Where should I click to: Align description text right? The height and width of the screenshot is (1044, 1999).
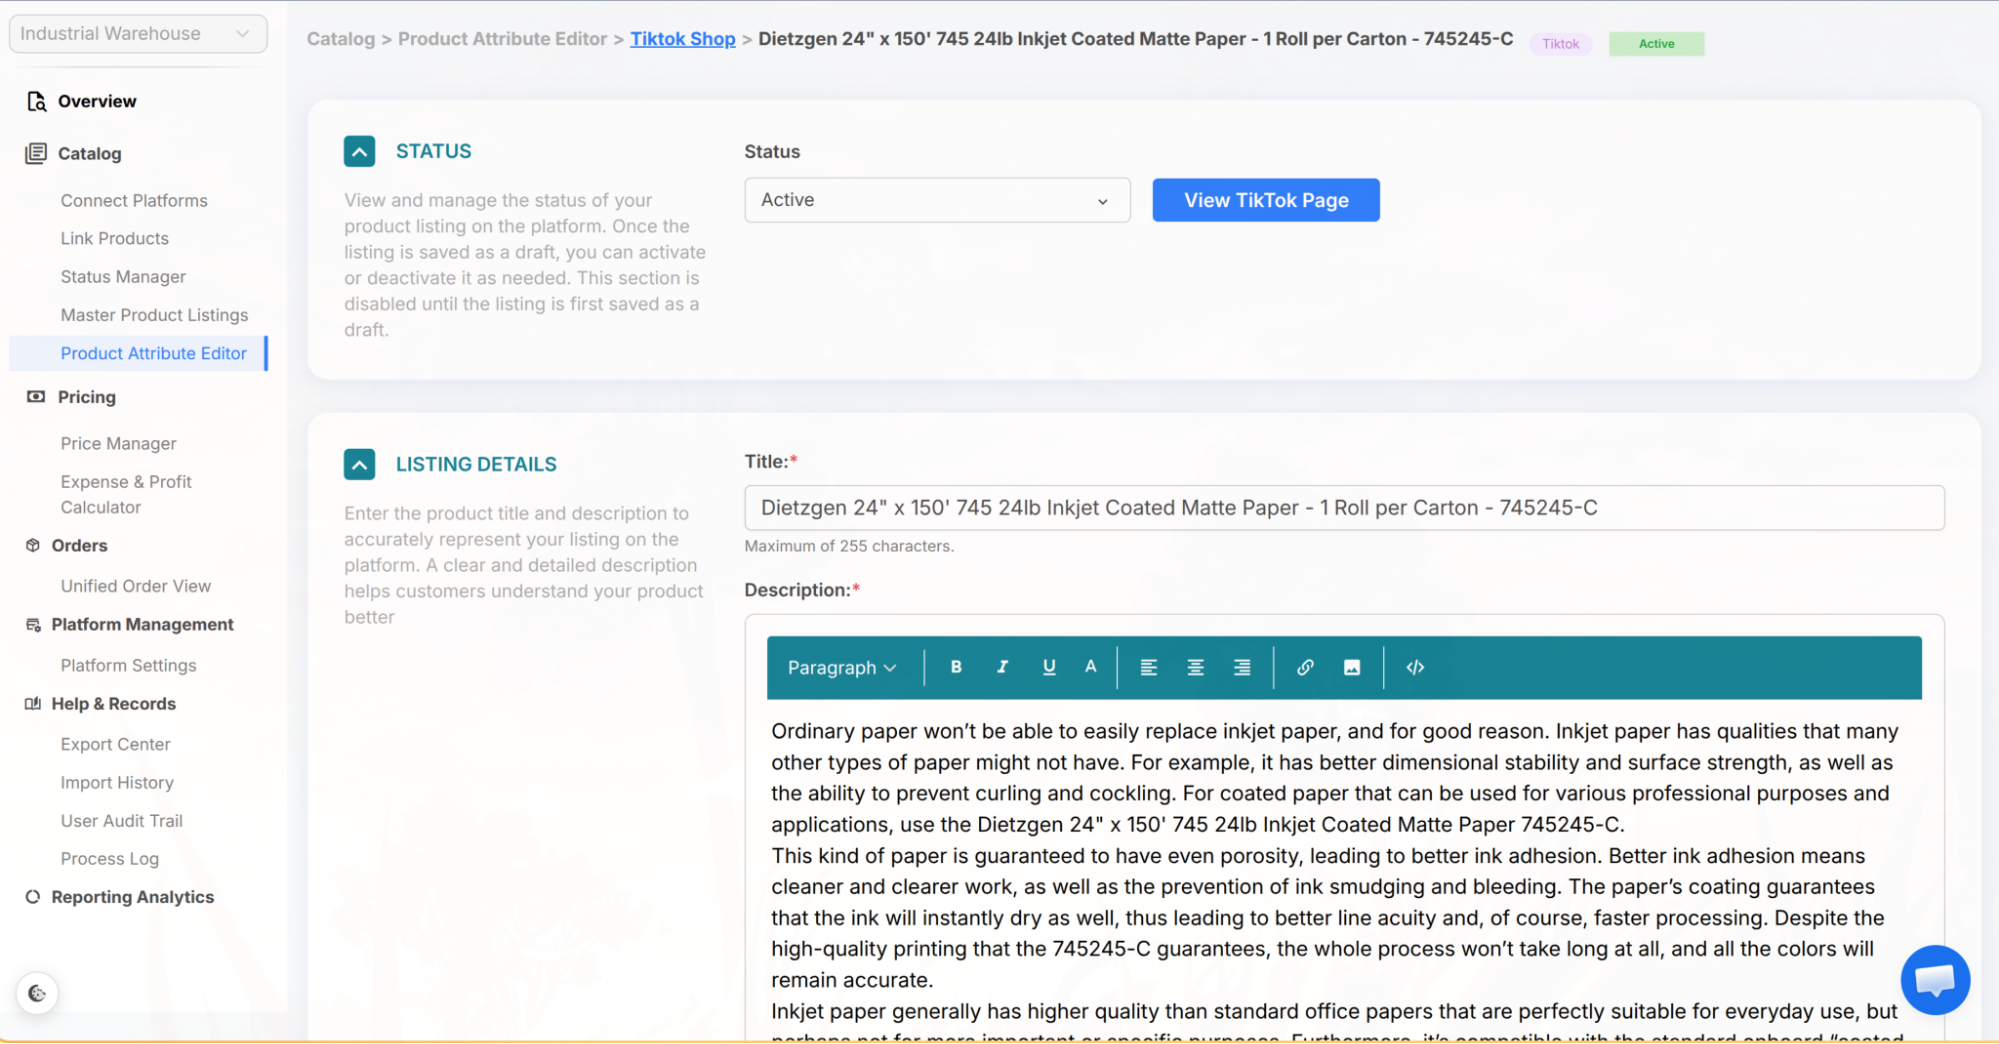tap(1242, 667)
